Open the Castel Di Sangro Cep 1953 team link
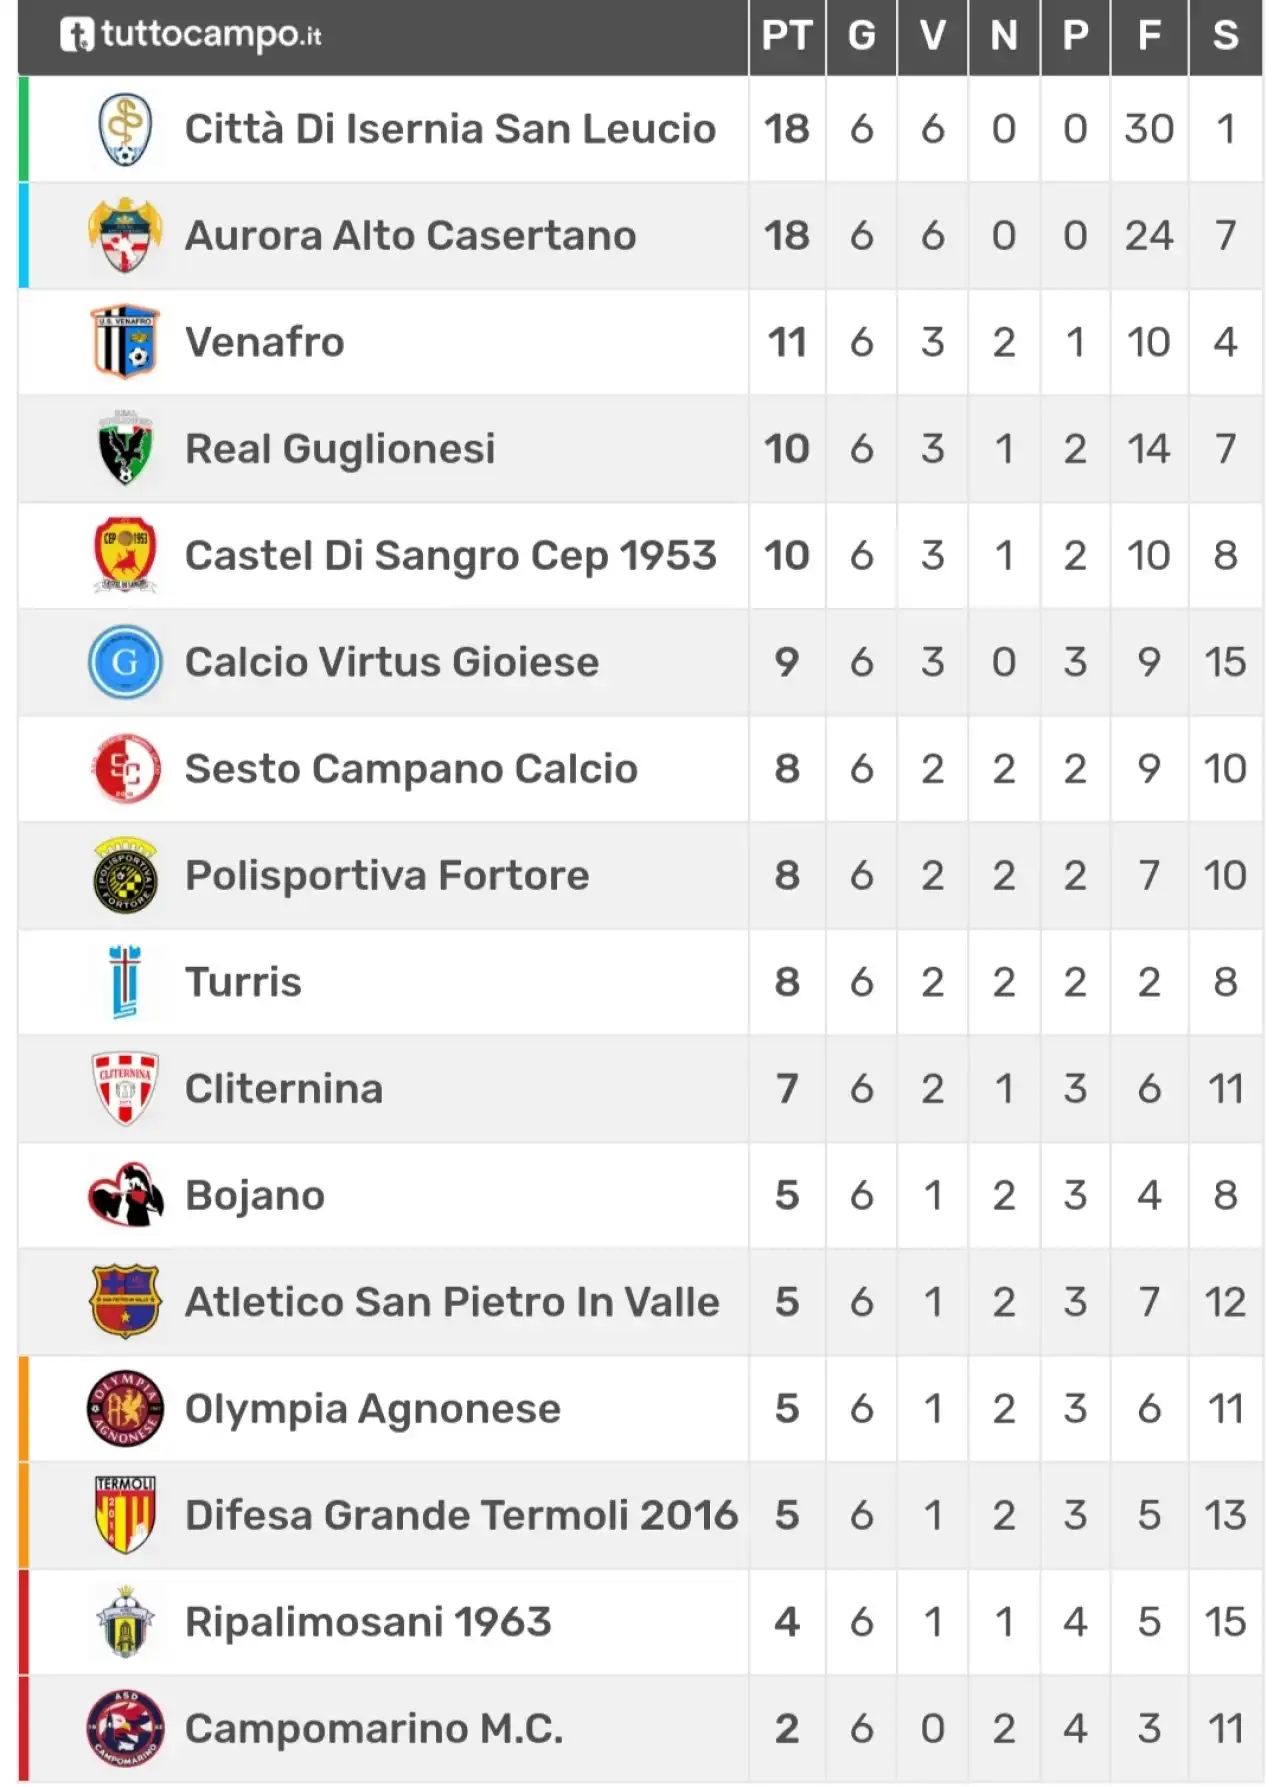Viewport: 1280px width, 1787px height. 451,556
